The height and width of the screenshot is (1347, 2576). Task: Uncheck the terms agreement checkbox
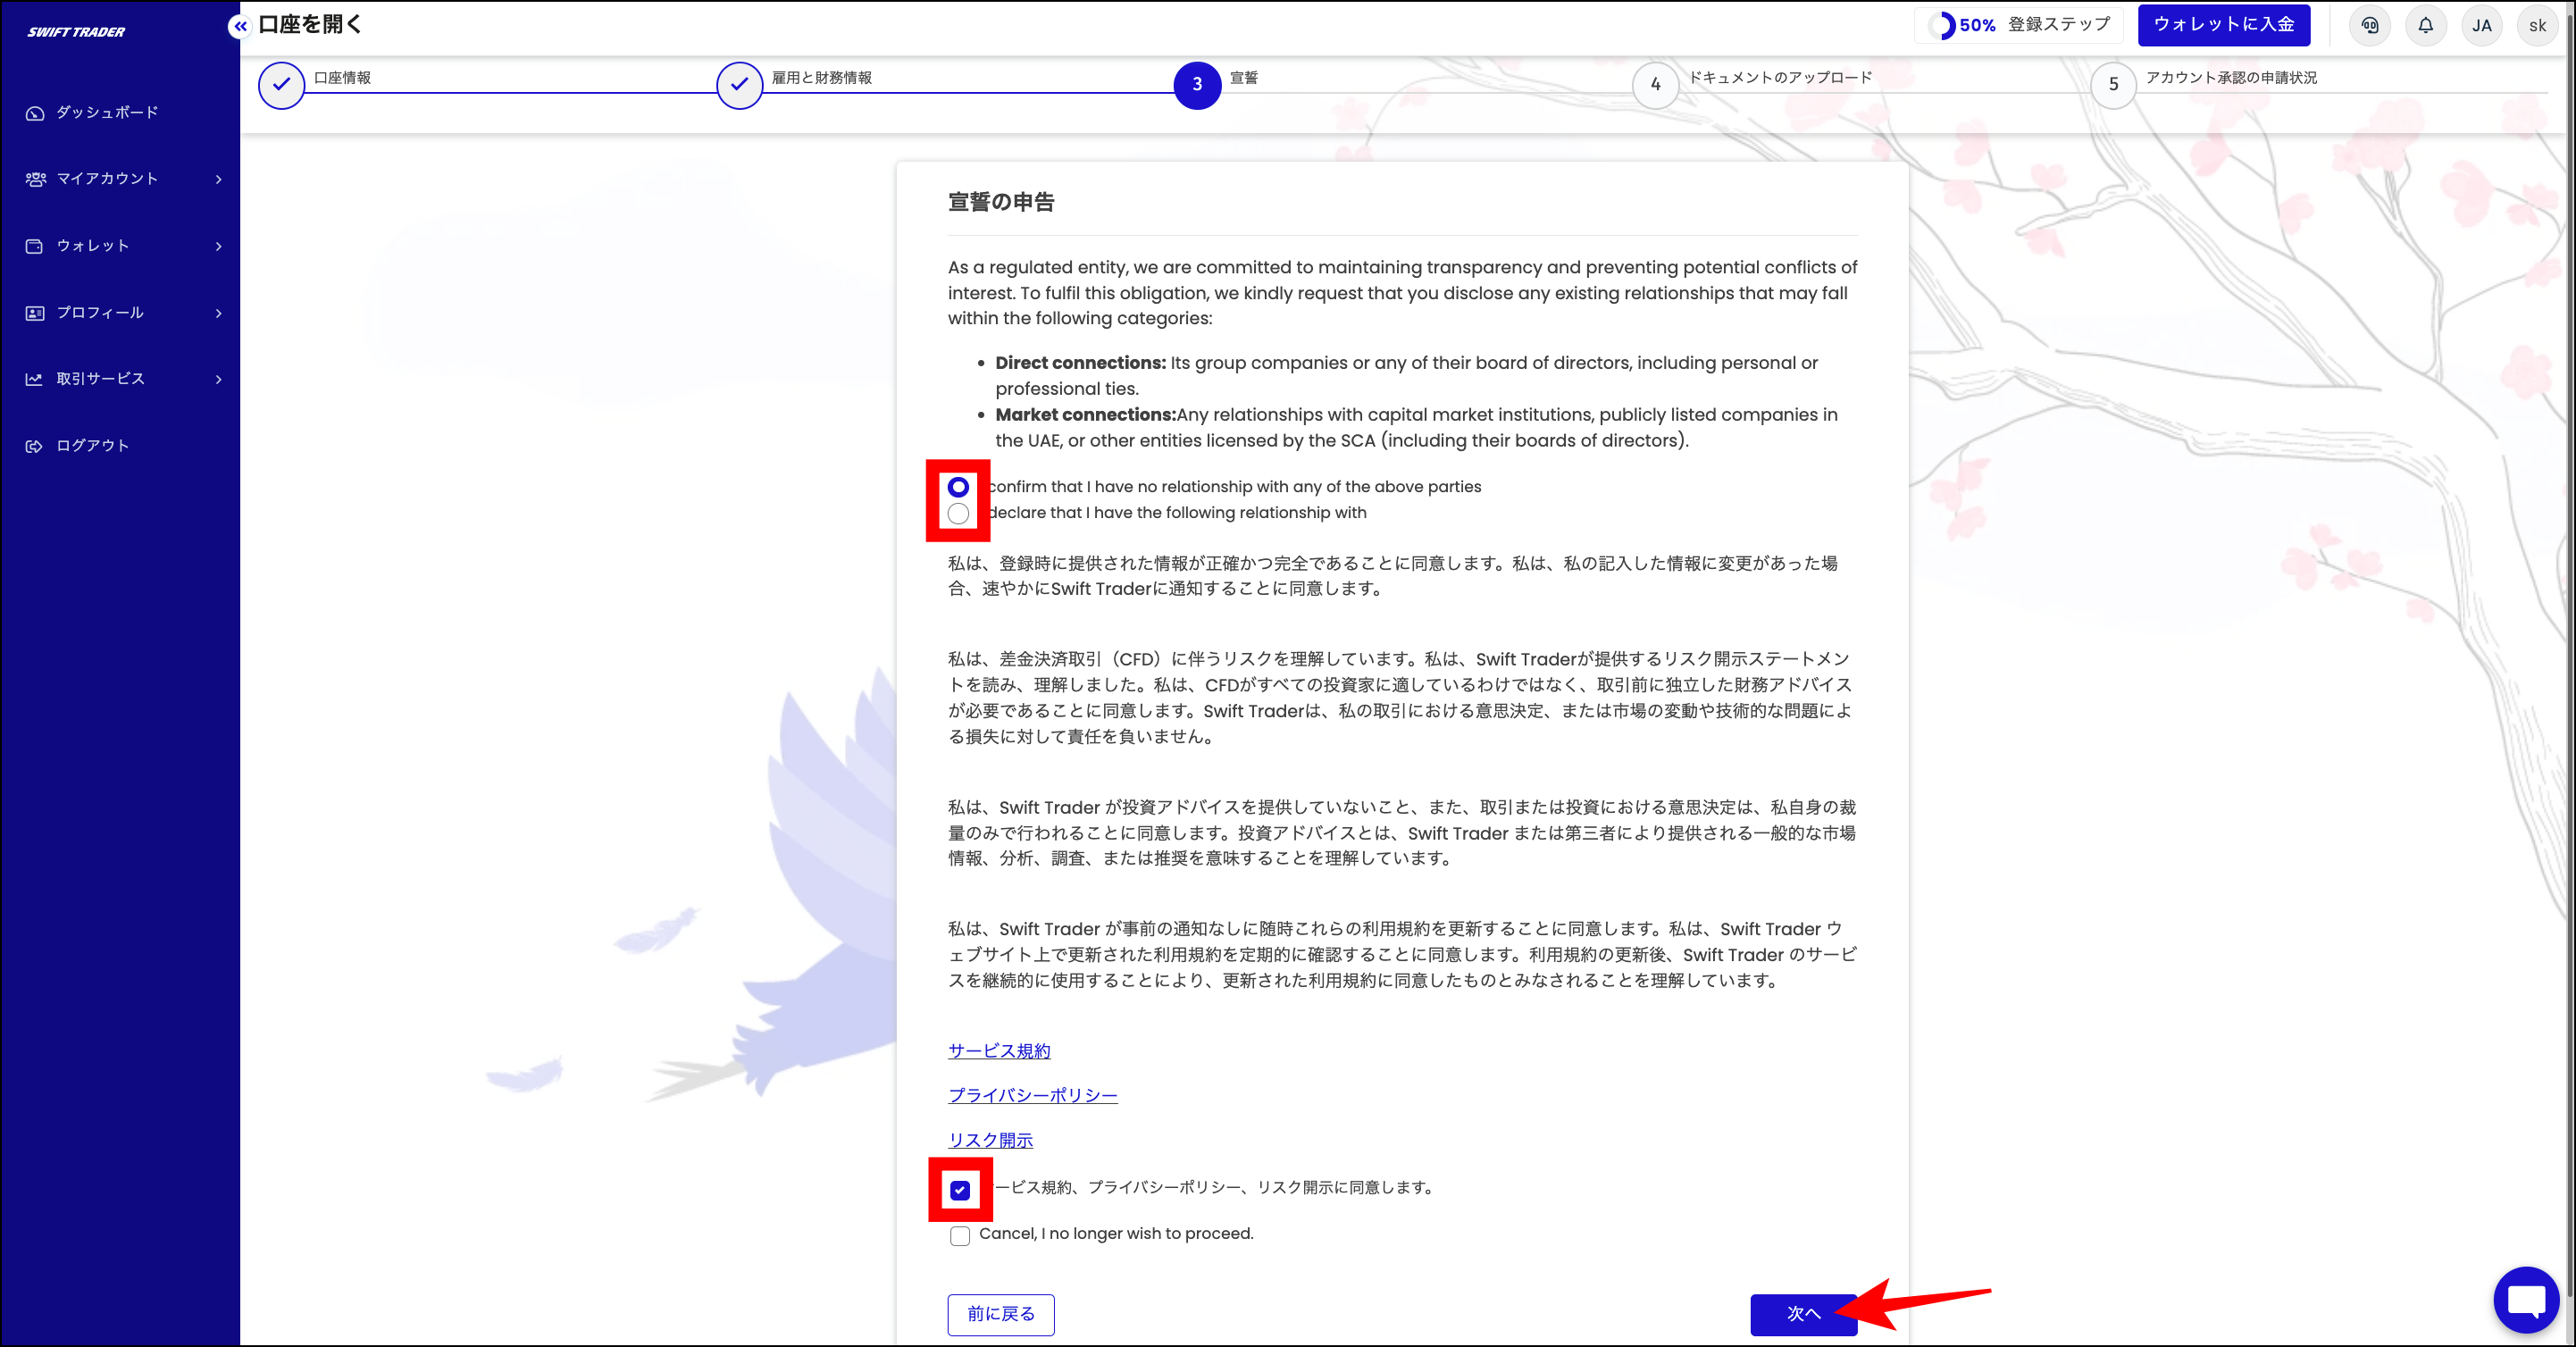[960, 1190]
